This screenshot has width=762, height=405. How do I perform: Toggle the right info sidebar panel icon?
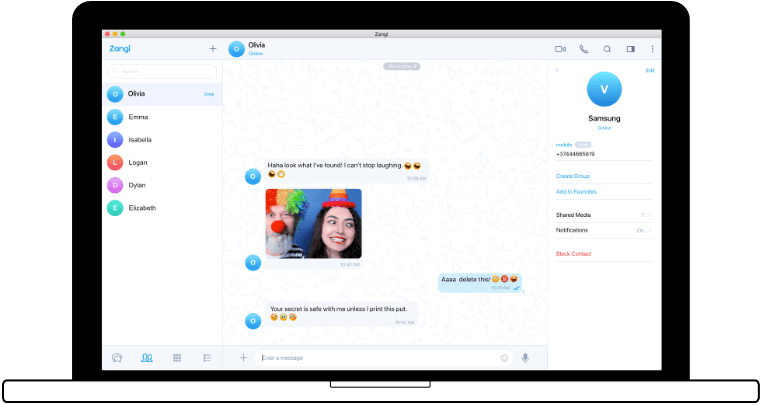pos(631,49)
